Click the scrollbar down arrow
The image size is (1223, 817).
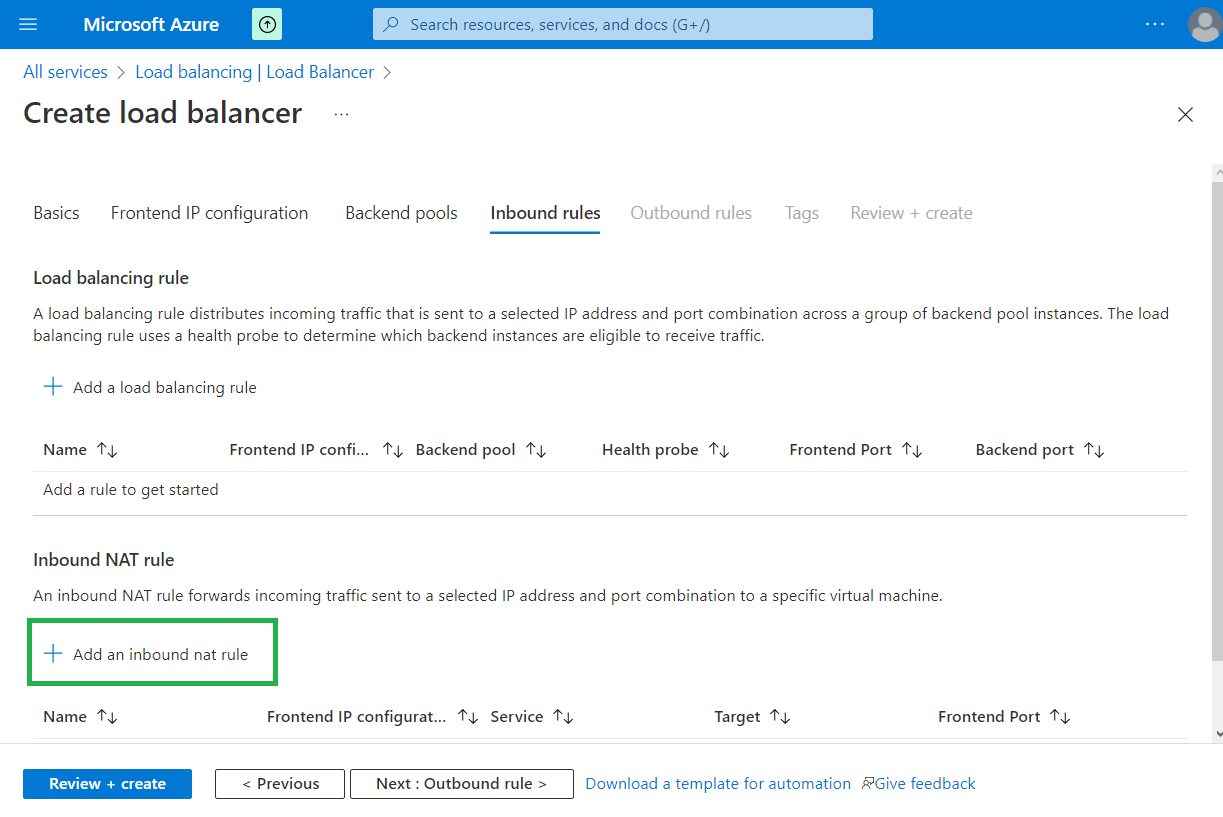pyautogui.click(x=1217, y=734)
